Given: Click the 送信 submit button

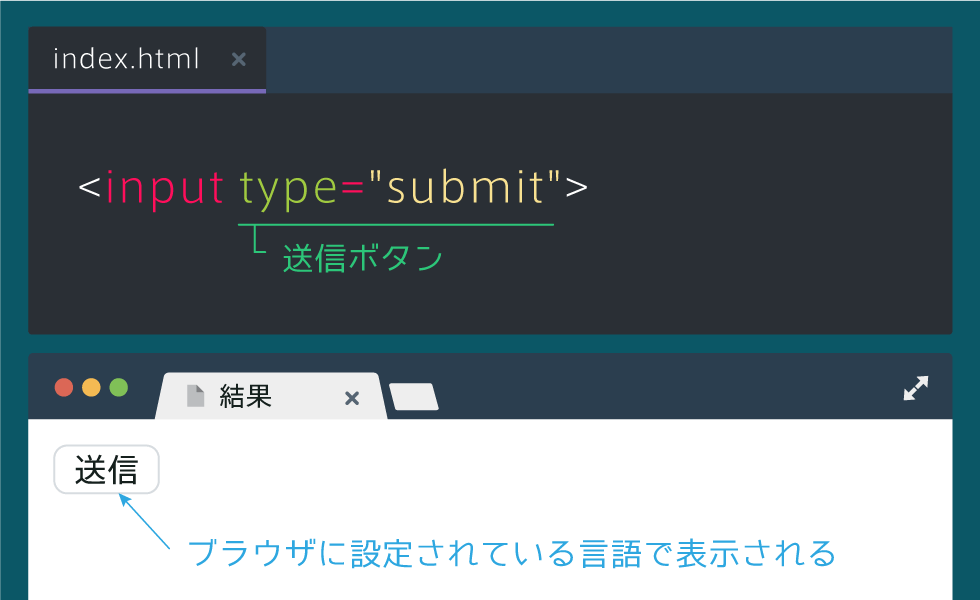Looking at the screenshot, I should pos(106,469).
